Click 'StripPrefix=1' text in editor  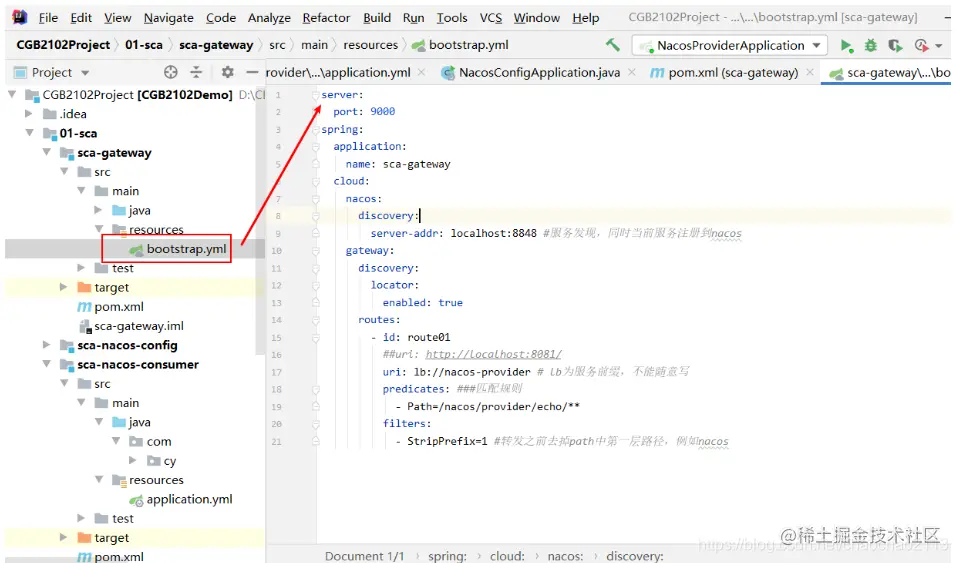pyautogui.click(x=447, y=441)
